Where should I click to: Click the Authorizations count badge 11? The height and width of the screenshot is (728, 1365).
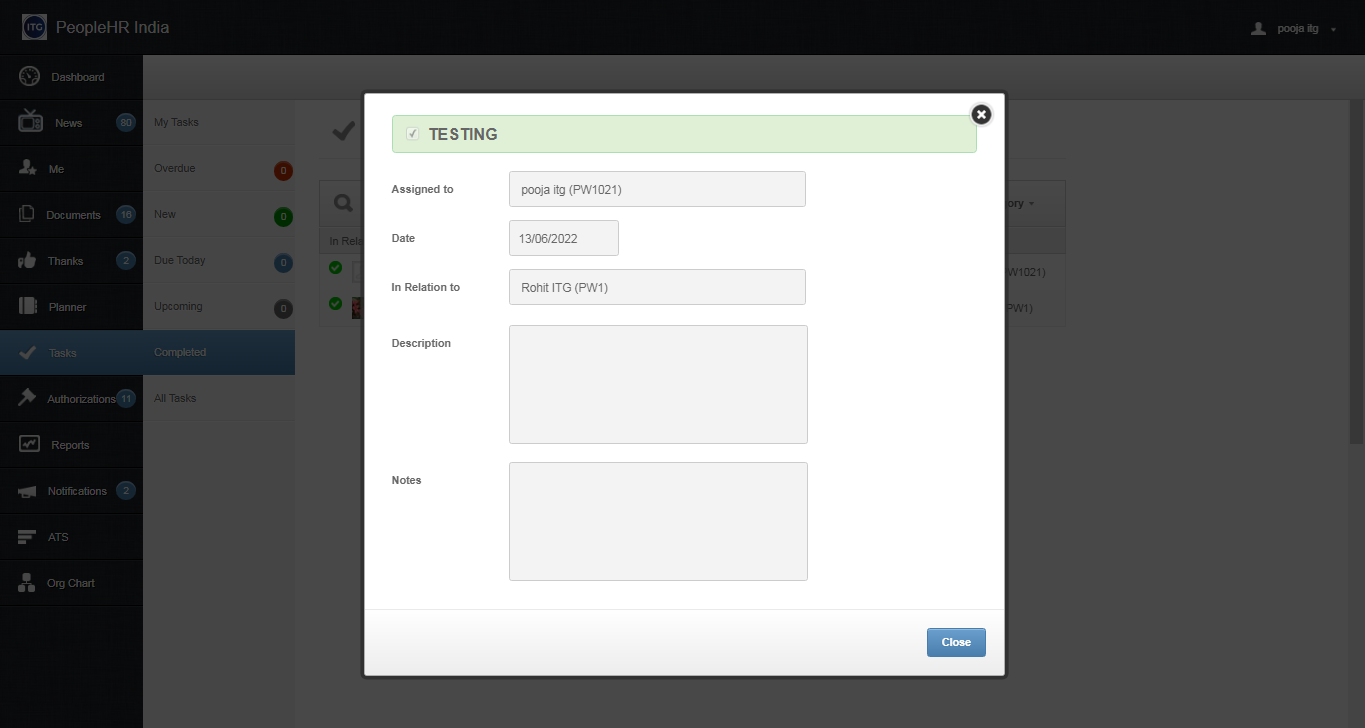pos(126,399)
